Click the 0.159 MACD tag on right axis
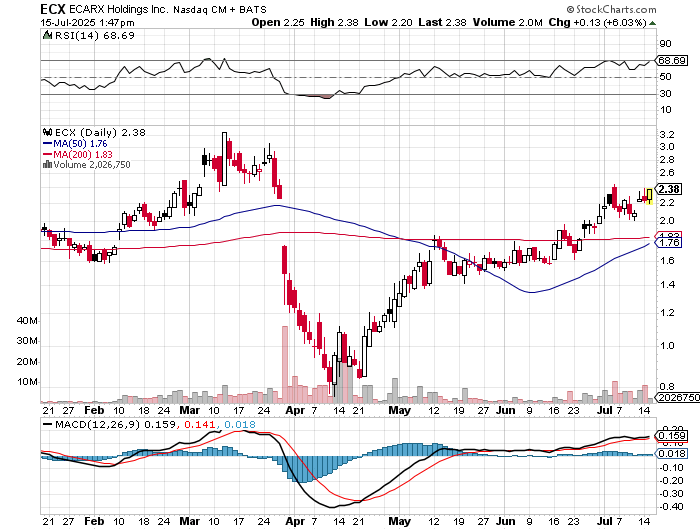 pos(671,436)
